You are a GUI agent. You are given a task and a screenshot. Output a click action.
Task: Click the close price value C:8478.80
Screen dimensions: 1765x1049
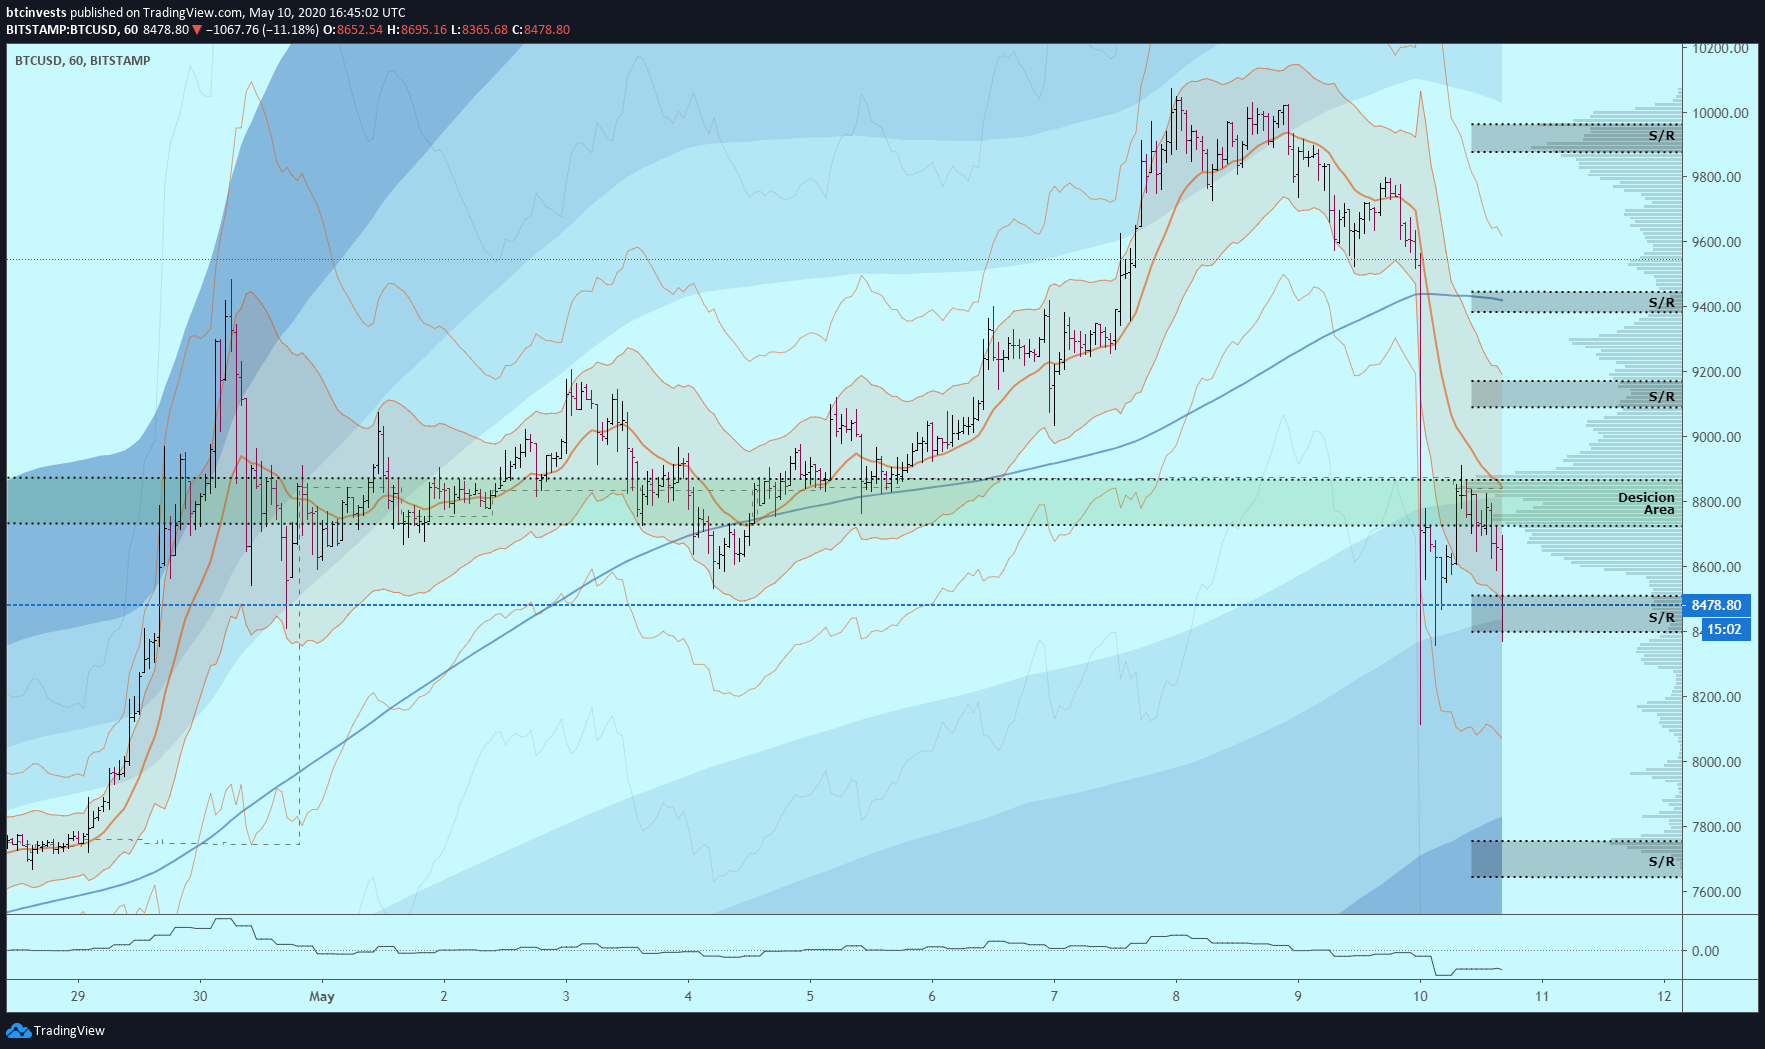tap(541, 30)
